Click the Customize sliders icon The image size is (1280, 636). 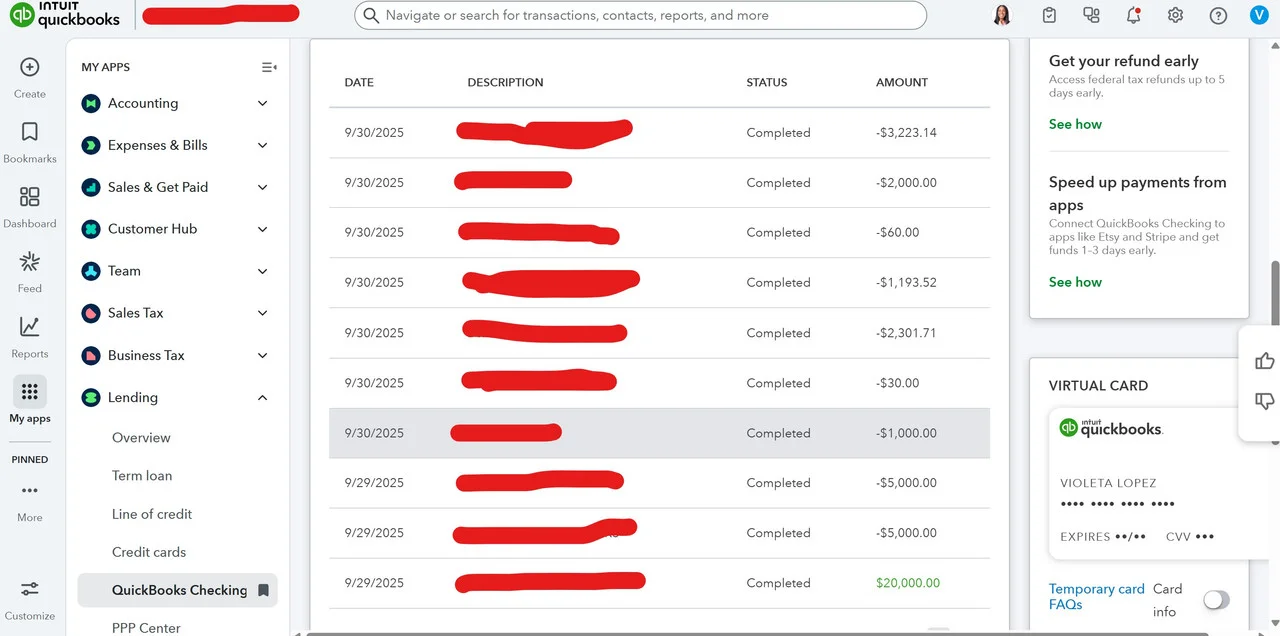click(x=30, y=589)
